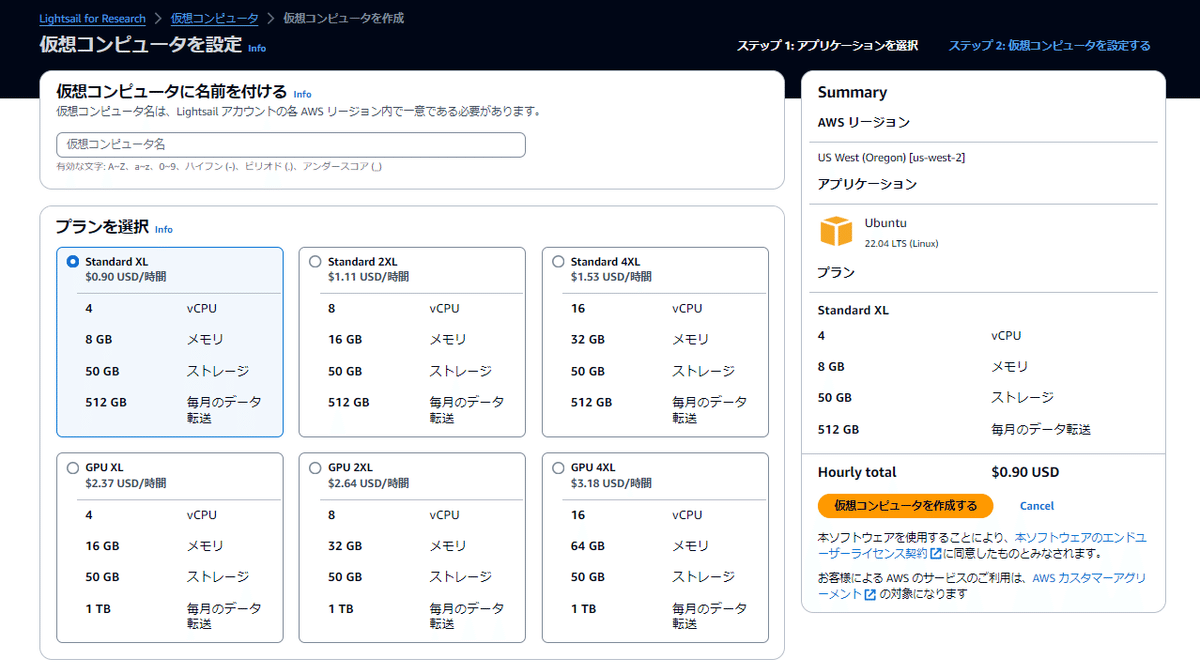Click 1 TB transfer value in GPU XL card
Image resolution: width=1200 pixels, height=672 pixels.
[98, 608]
